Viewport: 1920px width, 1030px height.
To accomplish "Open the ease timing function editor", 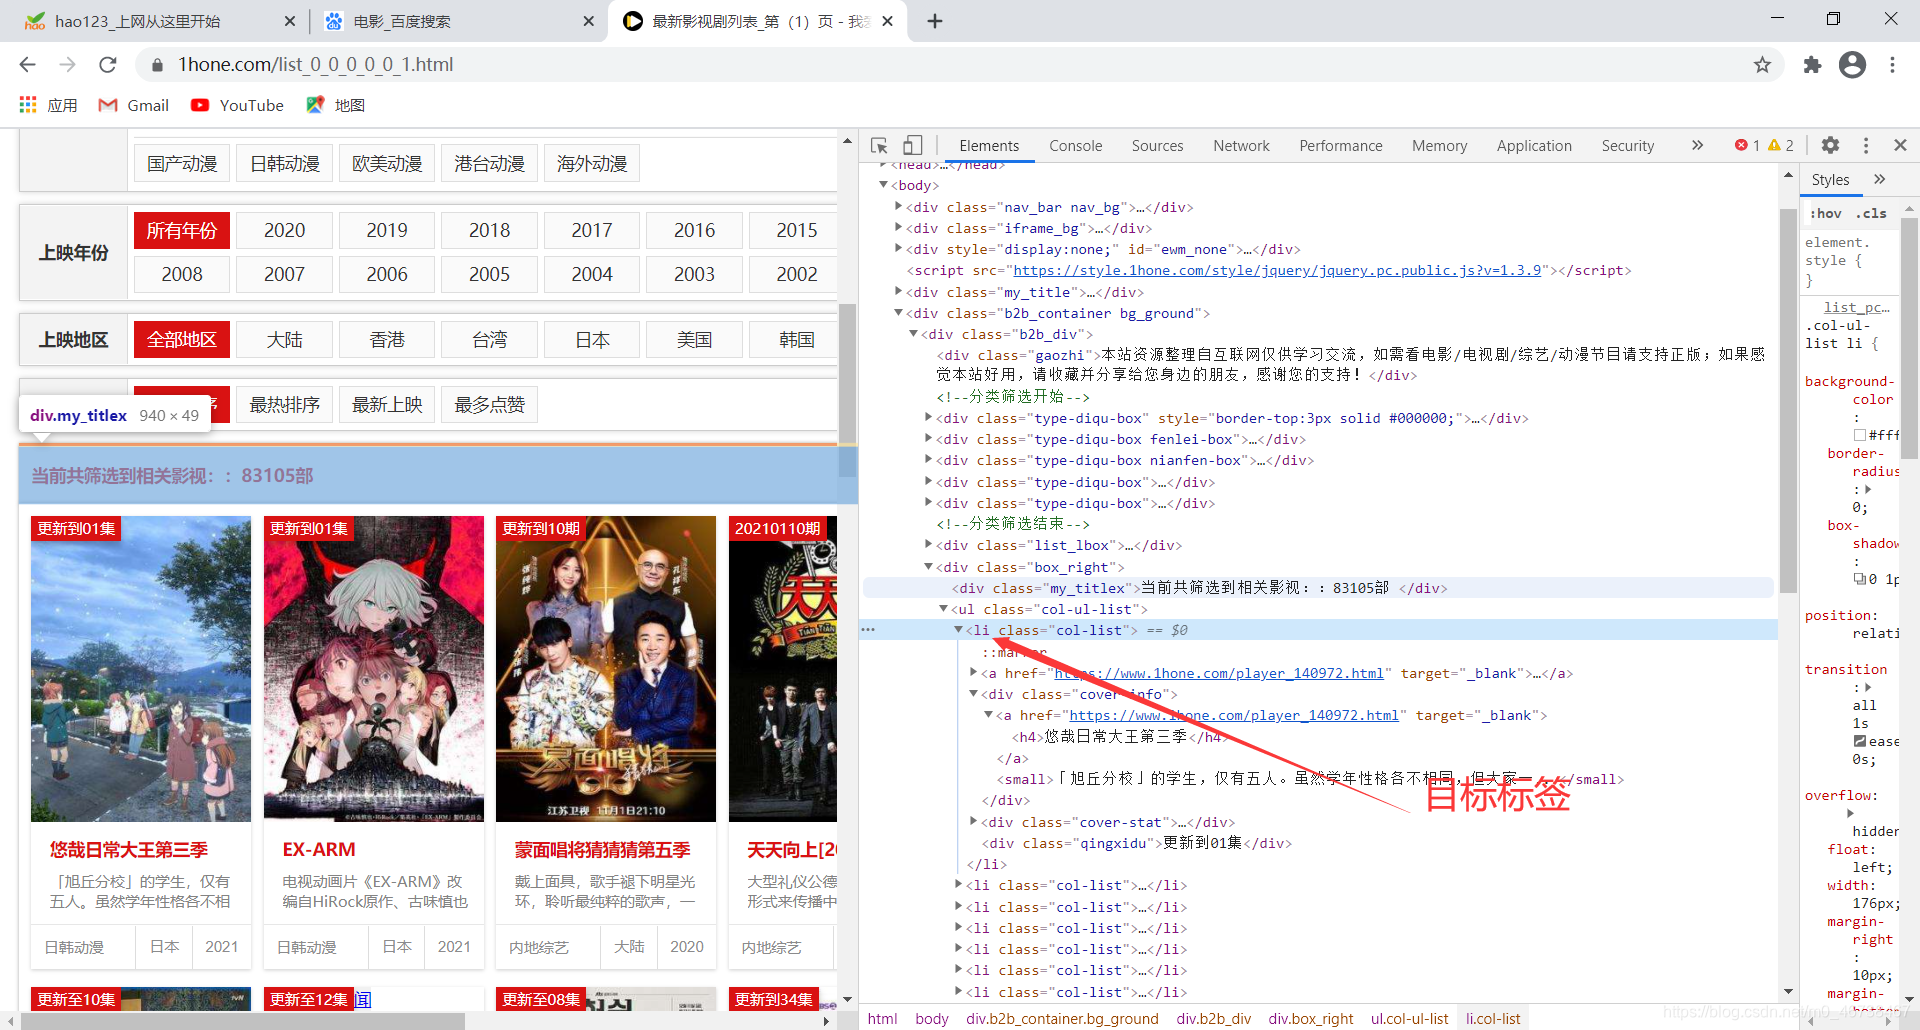I will [x=1860, y=741].
